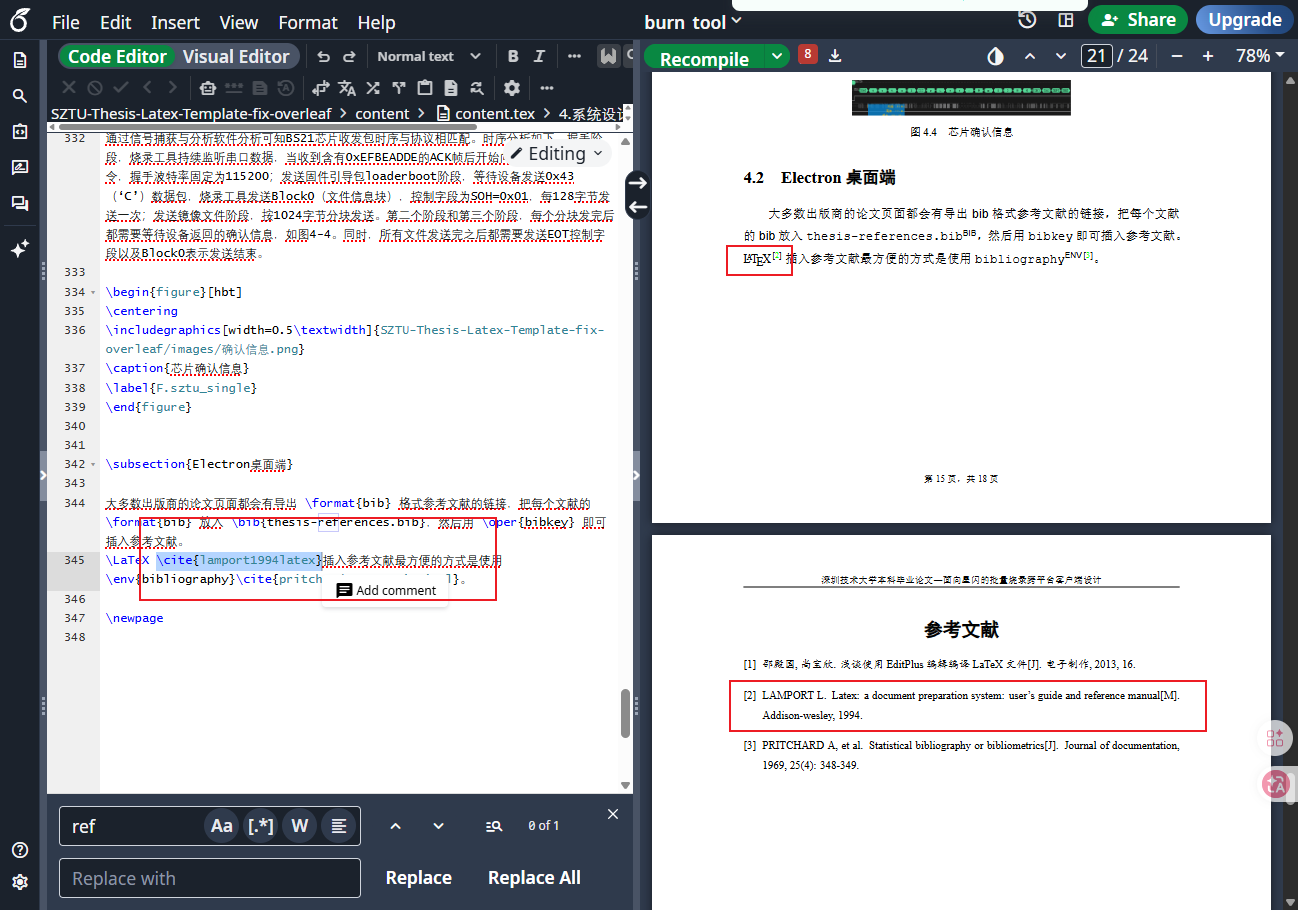Viewport: 1298px width, 910px height.
Task: Toggle case-sensitive search (Aa)
Action: (x=222, y=826)
